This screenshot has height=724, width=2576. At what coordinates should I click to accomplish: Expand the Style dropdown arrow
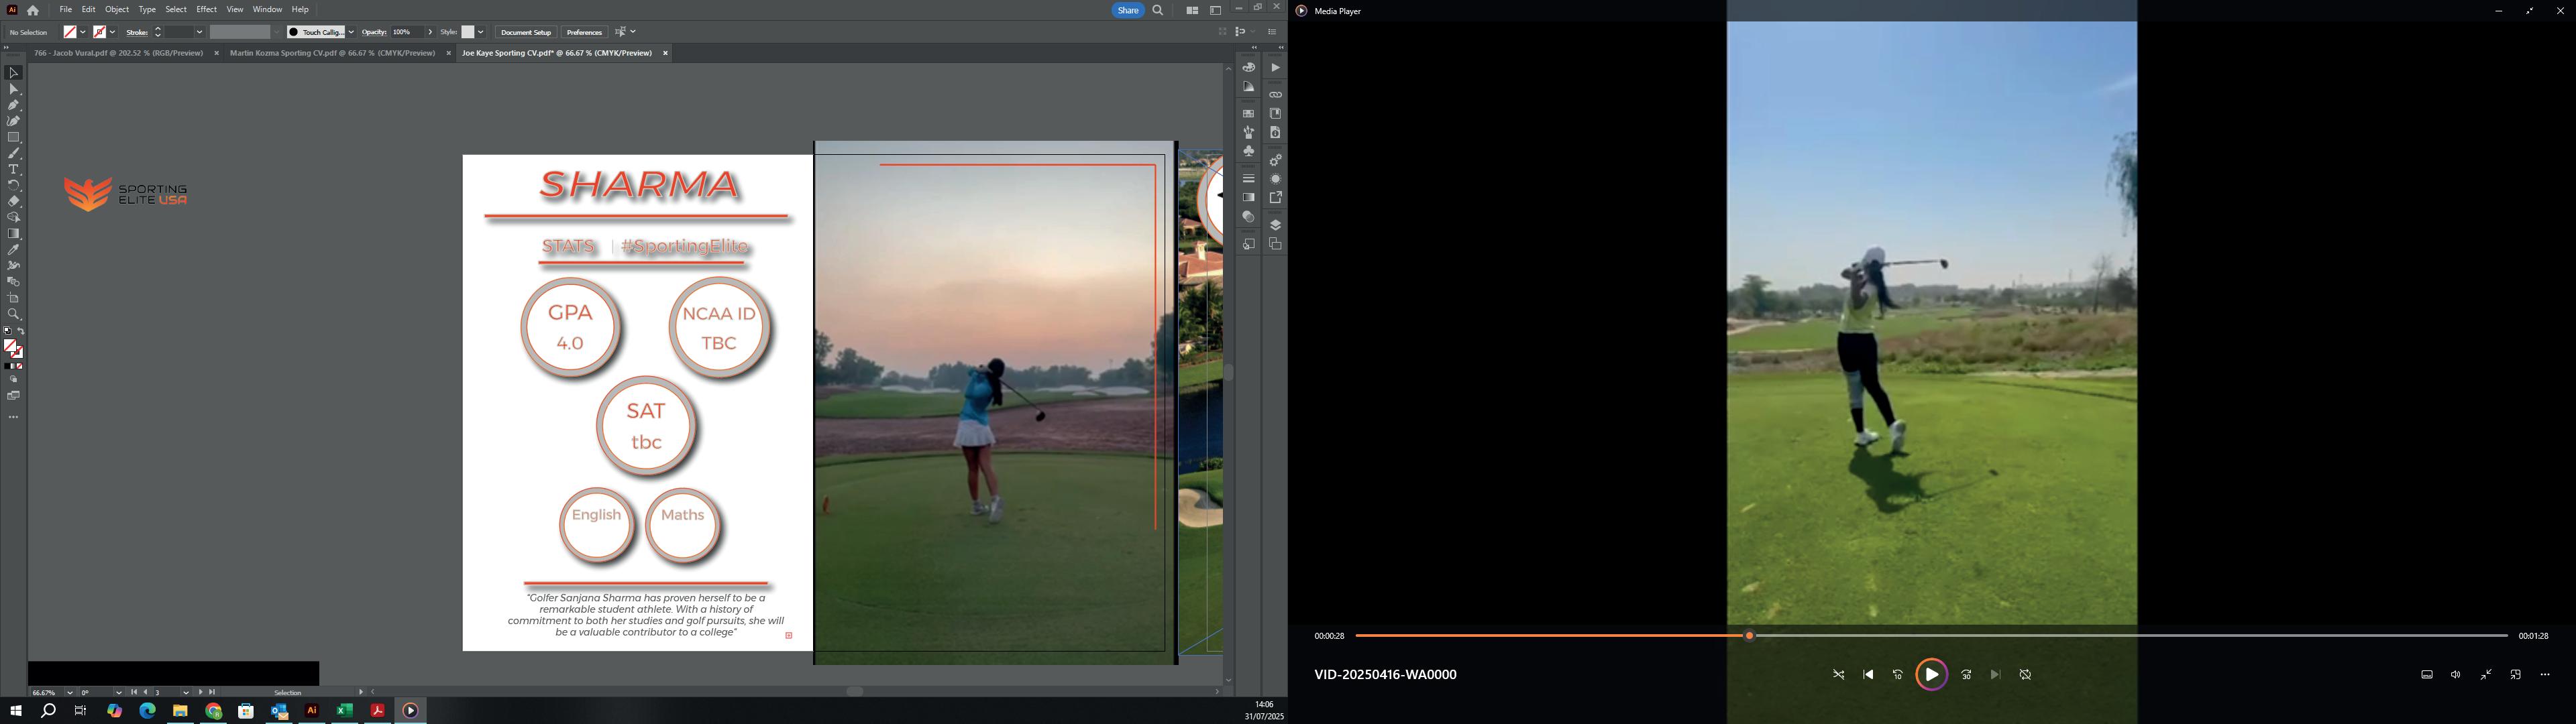(x=481, y=32)
